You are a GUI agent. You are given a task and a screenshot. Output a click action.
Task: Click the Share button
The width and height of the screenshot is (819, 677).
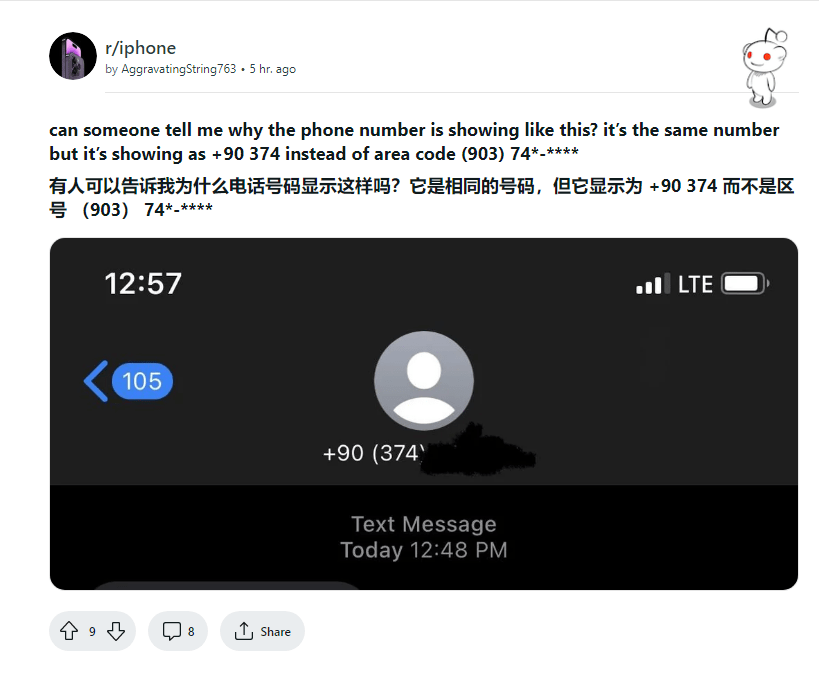point(262,631)
